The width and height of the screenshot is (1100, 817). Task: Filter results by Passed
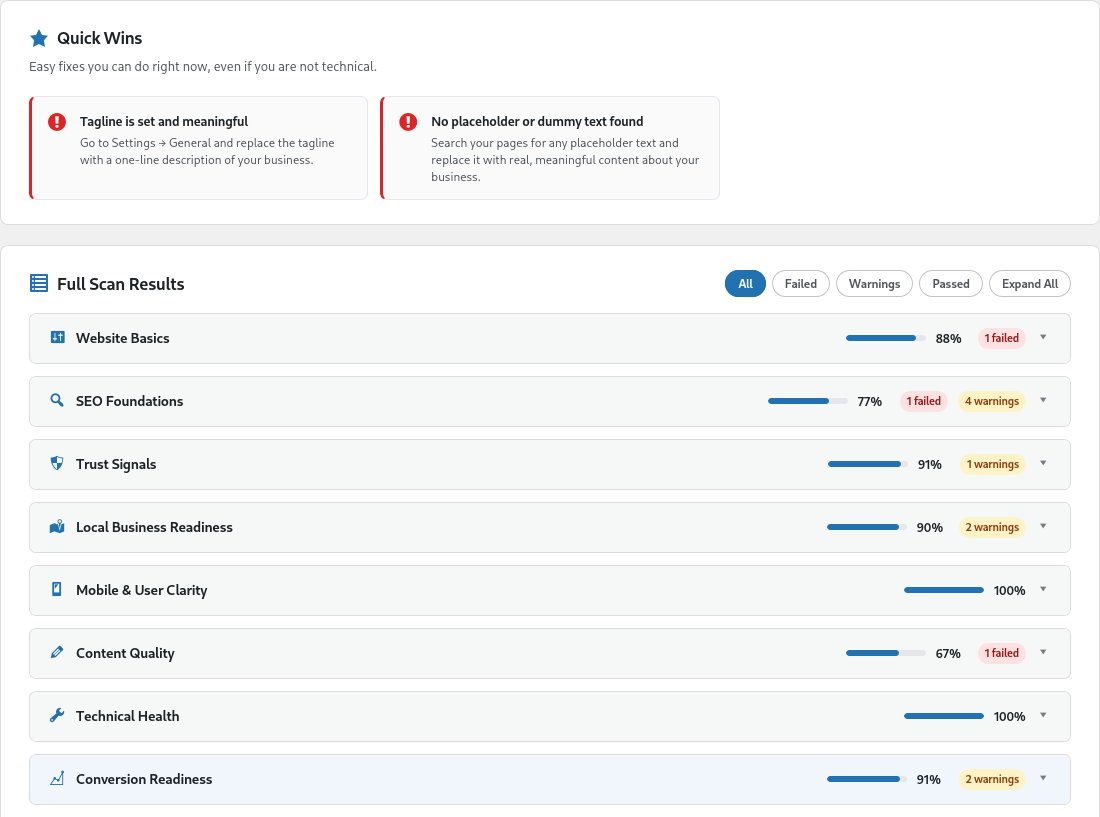pyautogui.click(x=951, y=283)
